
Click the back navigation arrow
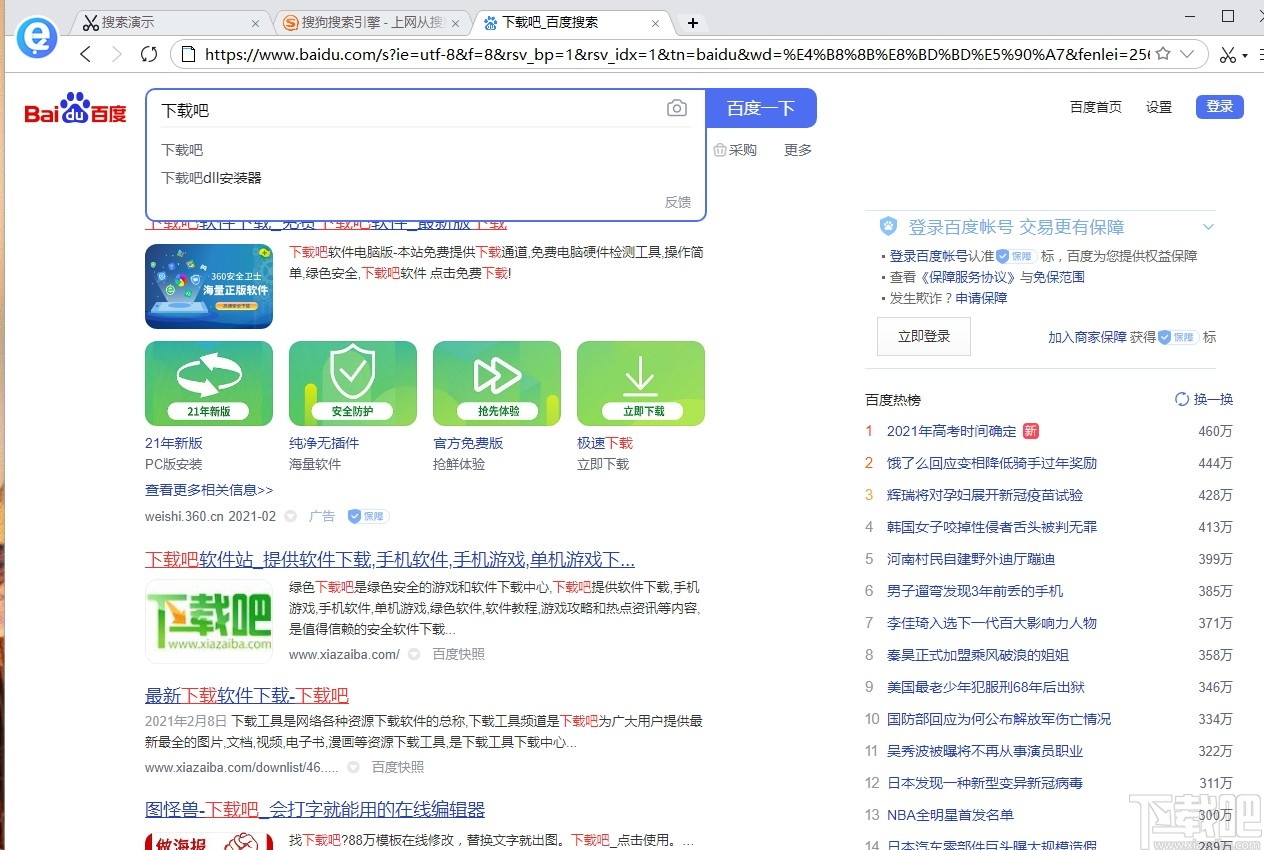(85, 56)
